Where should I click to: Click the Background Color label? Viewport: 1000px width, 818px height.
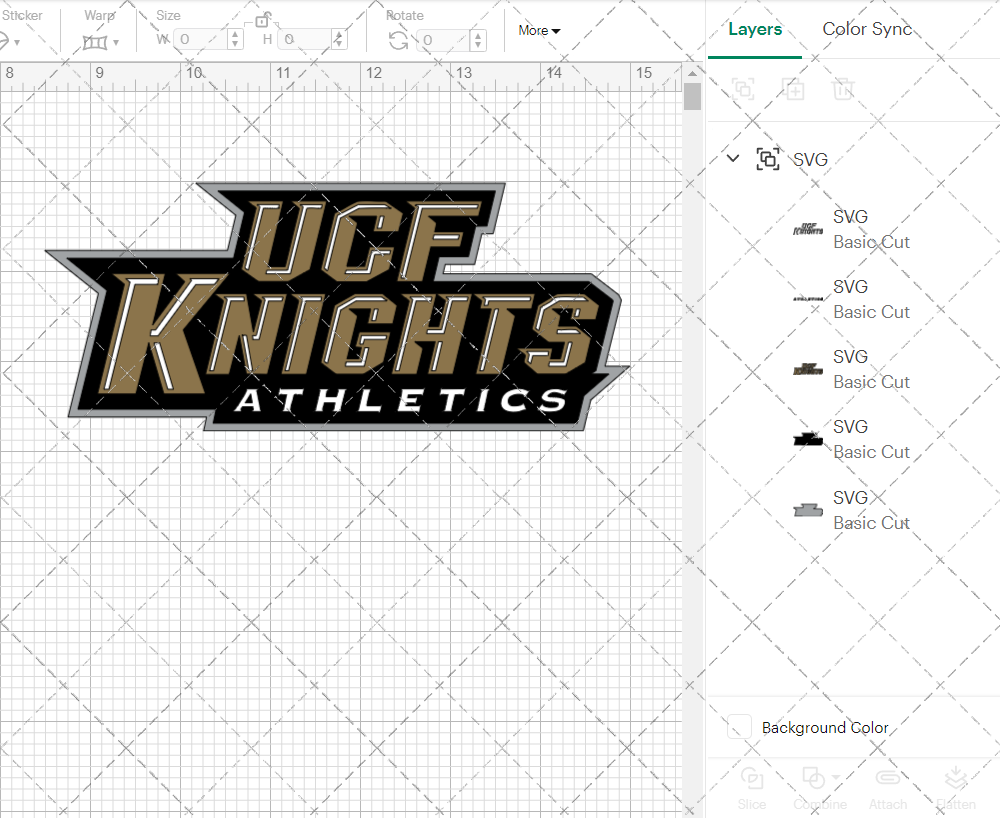tap(825, 727)
